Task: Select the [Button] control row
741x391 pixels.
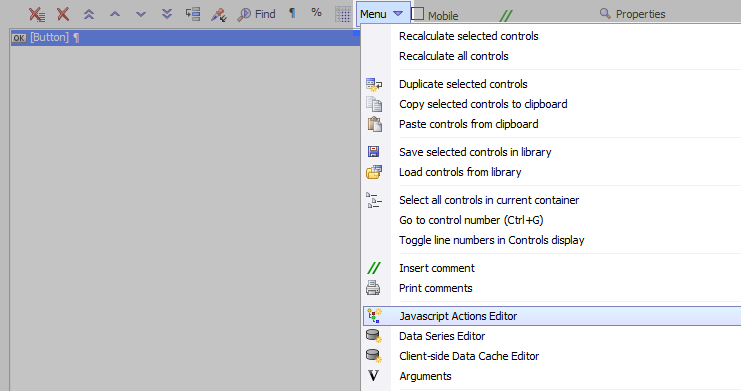Action: (x=185, y=37)
